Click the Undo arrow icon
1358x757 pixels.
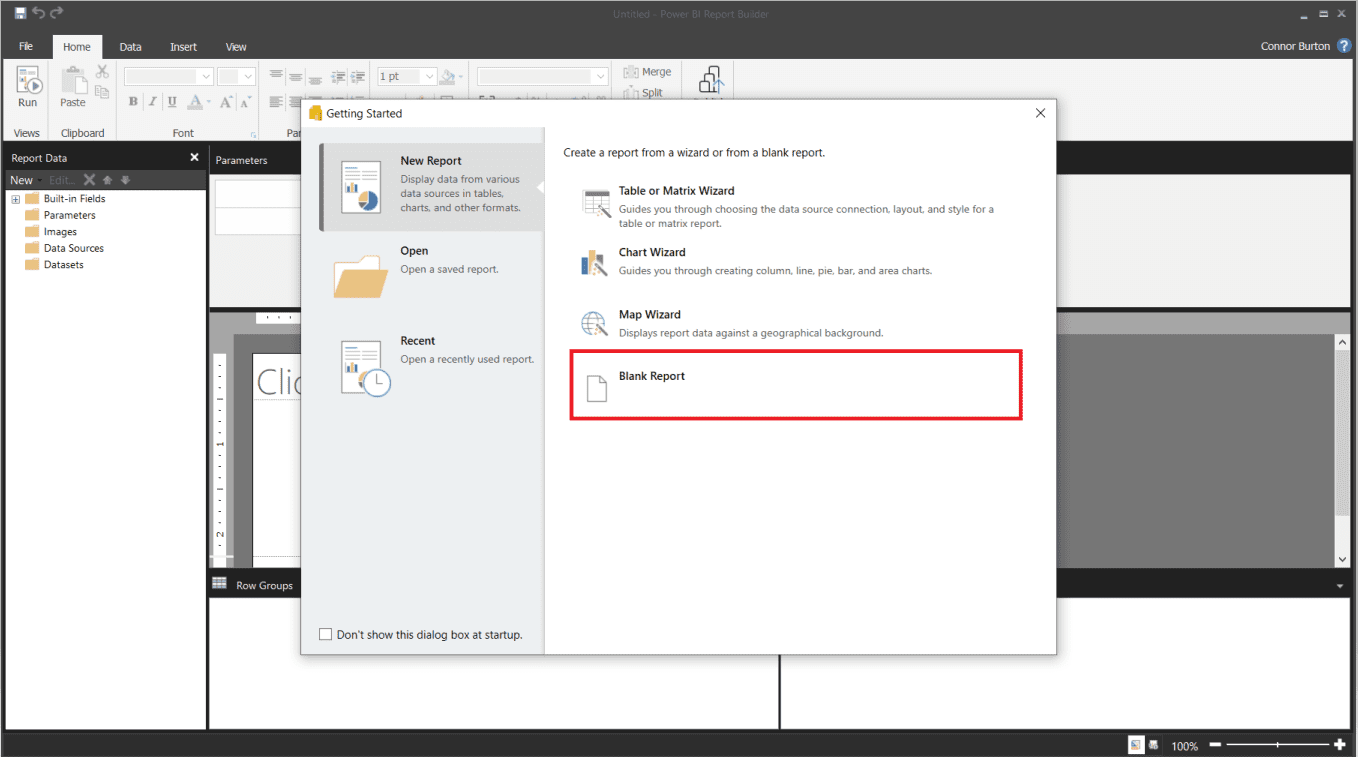coord(38,13)
